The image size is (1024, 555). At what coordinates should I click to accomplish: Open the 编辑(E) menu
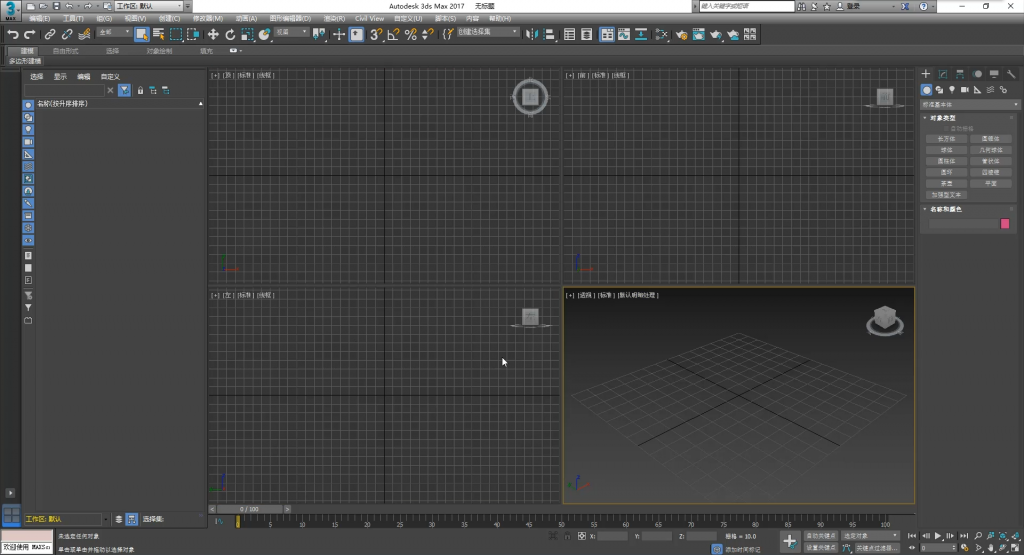click(39, 18)
